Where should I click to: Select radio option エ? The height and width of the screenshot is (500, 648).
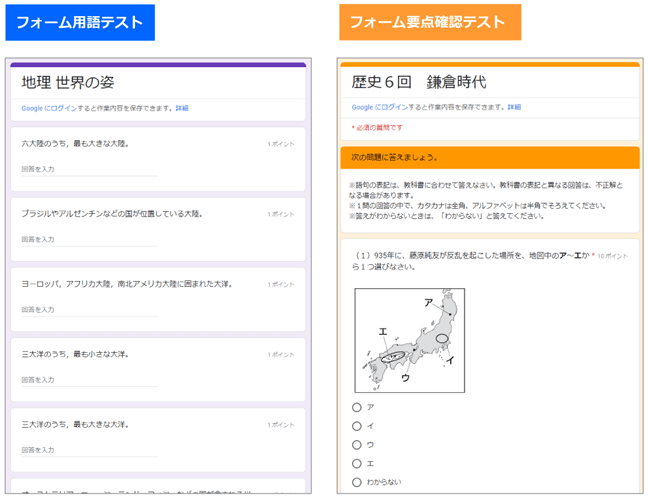(x=357, y=464)
